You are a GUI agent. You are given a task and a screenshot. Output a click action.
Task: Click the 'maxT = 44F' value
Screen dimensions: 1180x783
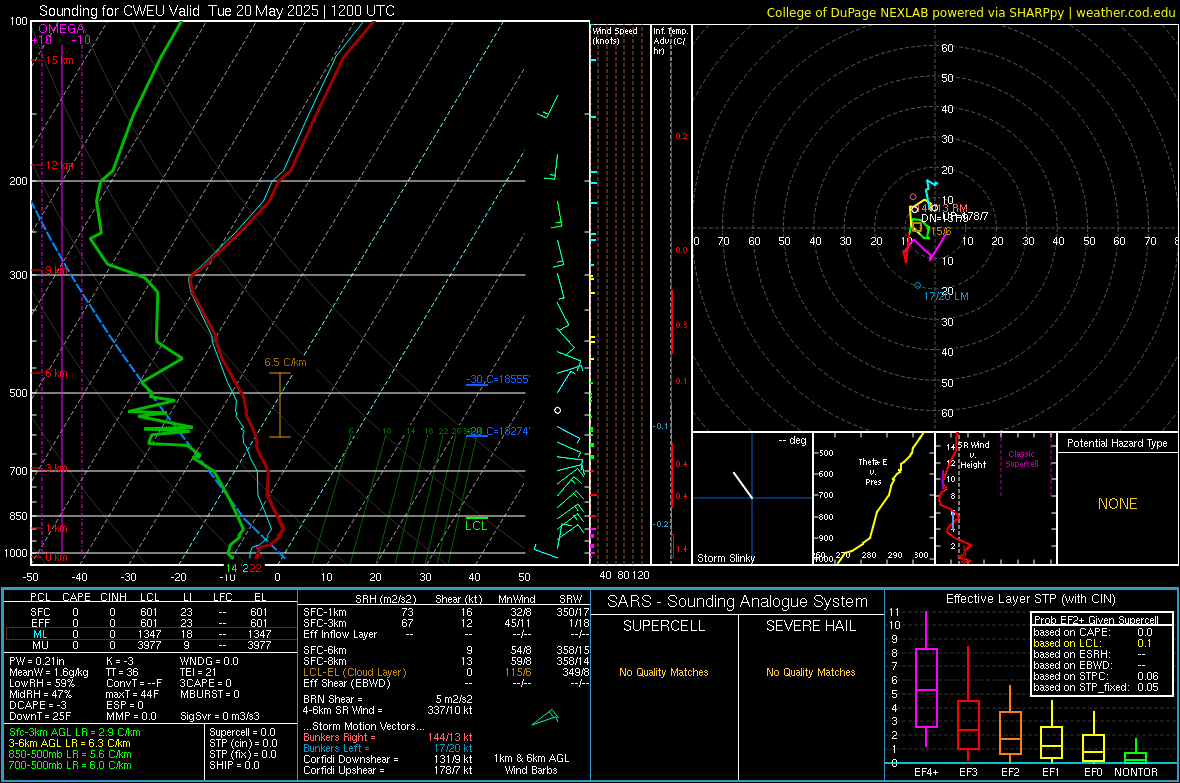(x=132, y=694)
